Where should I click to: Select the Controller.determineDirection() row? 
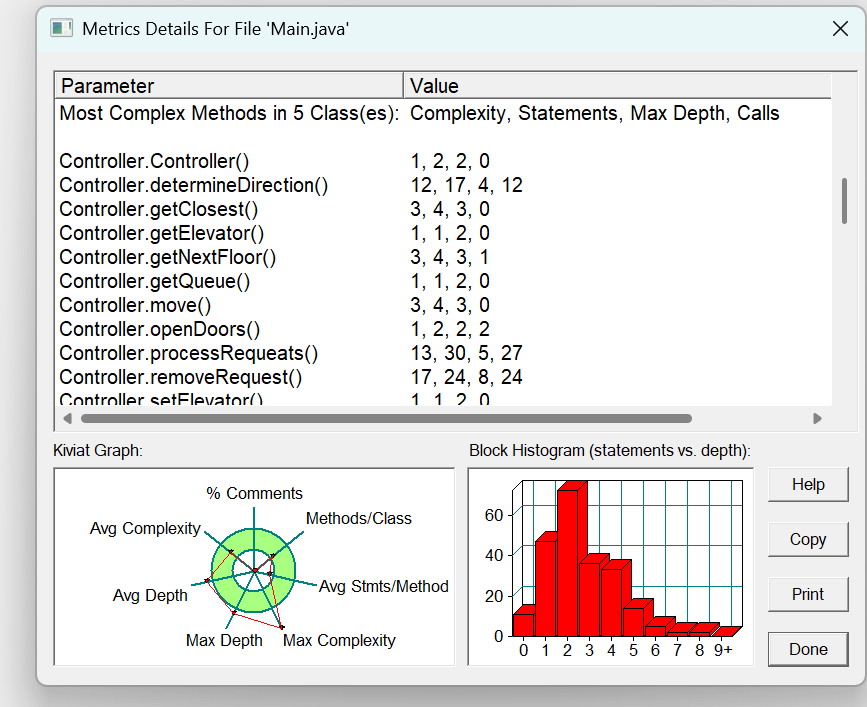point(444,185)
